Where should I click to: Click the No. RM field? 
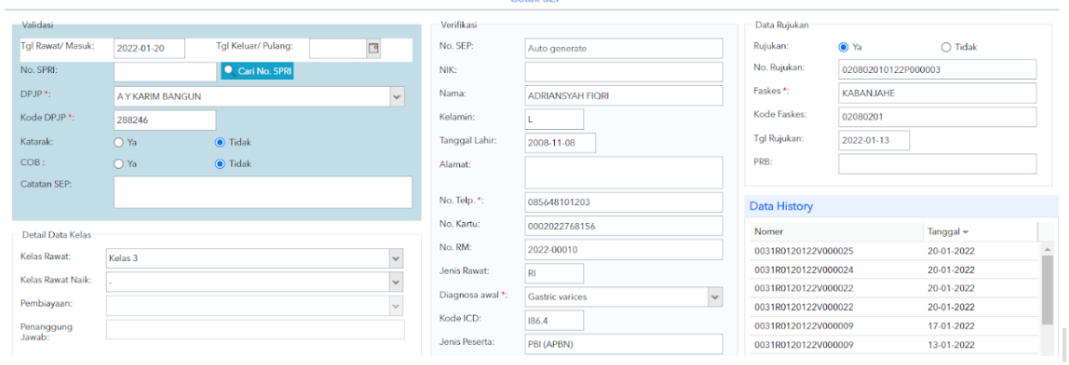tap(624, 250)
